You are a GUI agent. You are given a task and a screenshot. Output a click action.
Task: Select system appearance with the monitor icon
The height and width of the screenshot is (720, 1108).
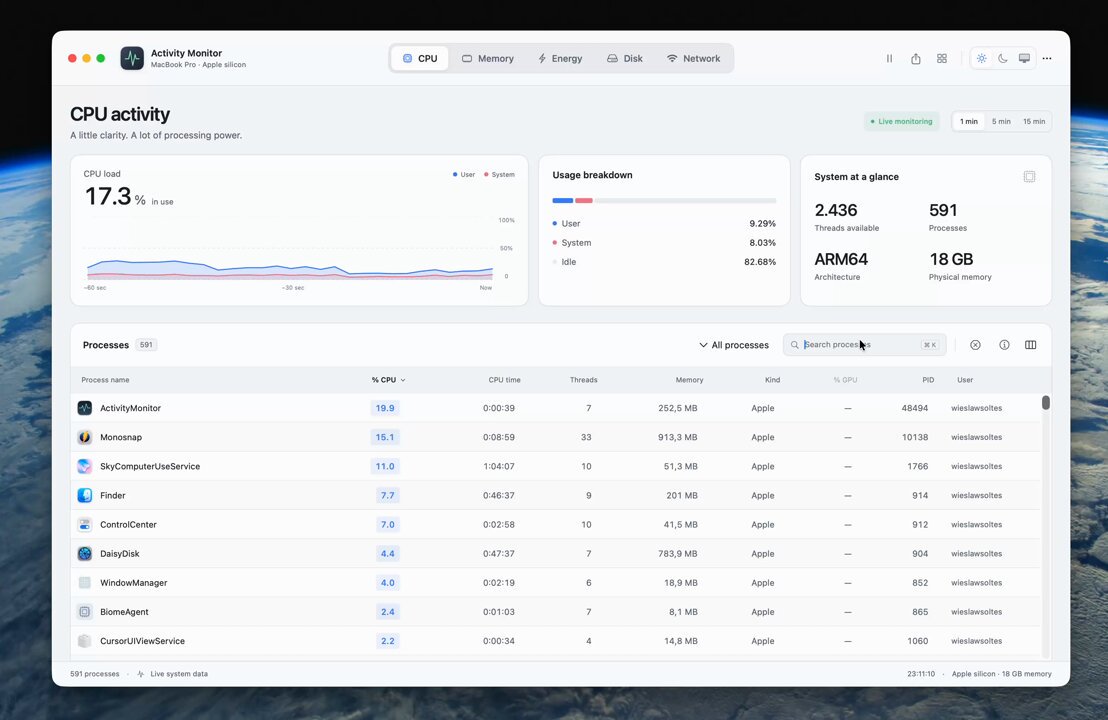point(1024,59)
